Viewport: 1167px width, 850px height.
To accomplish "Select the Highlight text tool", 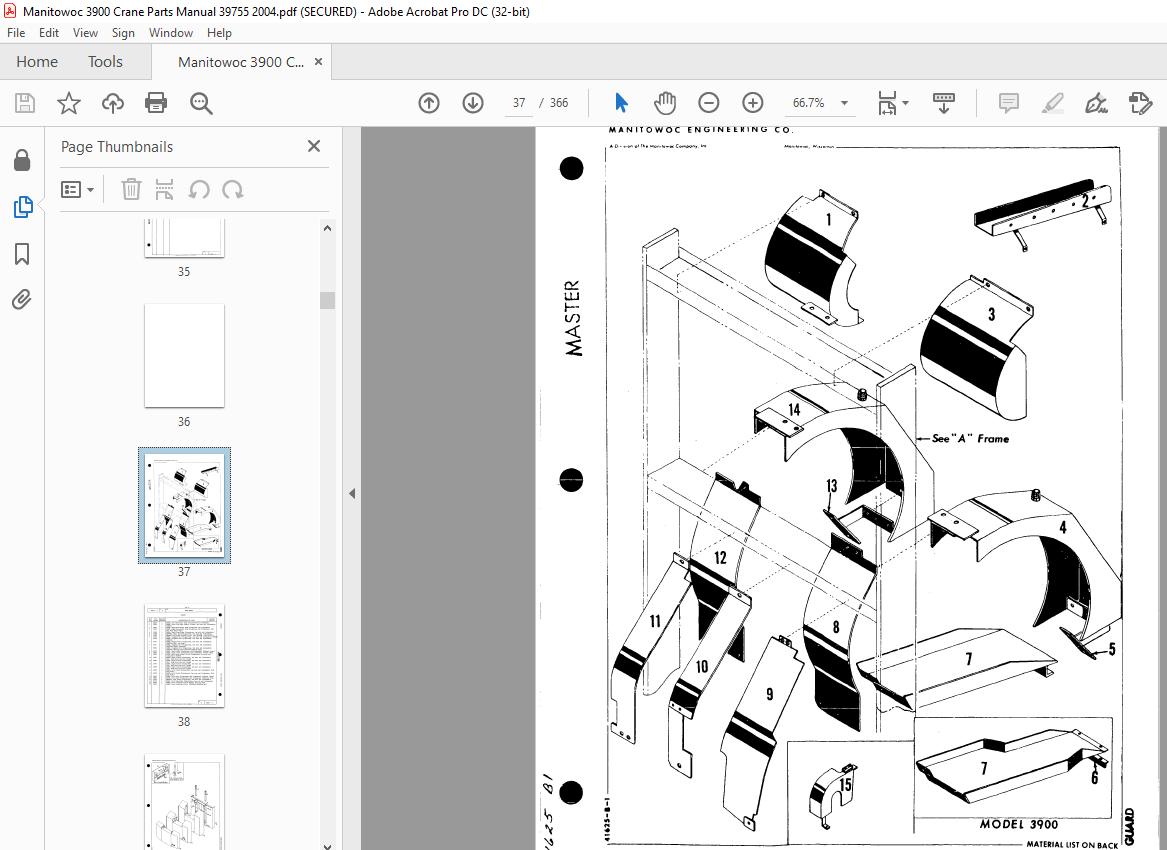I will tap(1052, 103).
